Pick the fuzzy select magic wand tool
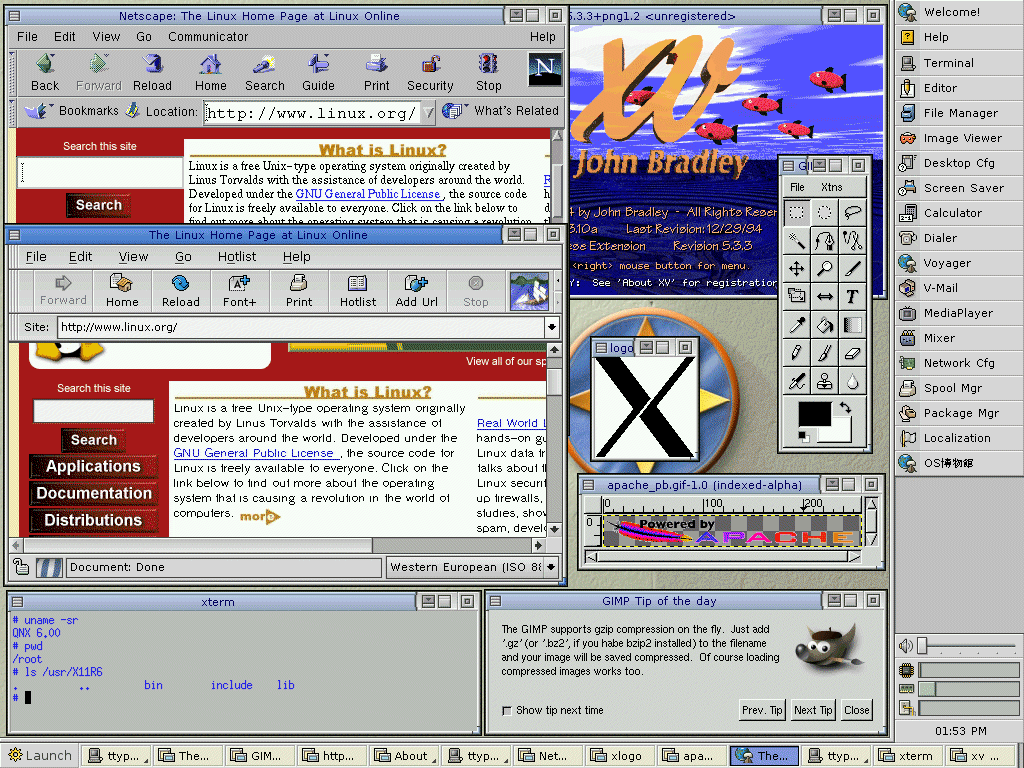Viewport: 1024px width, 768px height. [x=796, y=240]
